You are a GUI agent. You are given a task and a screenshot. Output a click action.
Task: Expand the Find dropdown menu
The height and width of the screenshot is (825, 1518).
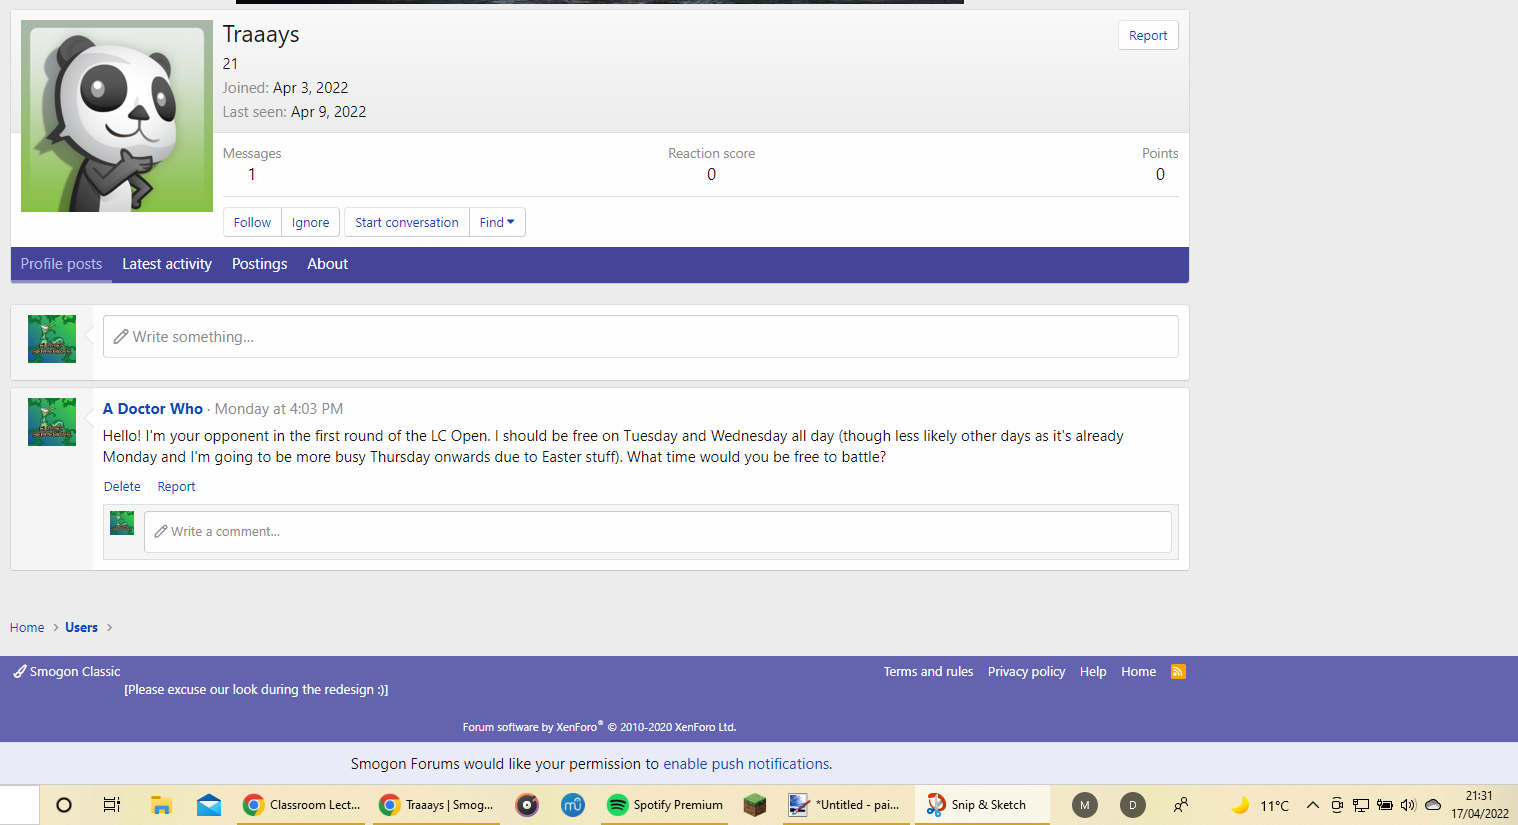[497, 222]
